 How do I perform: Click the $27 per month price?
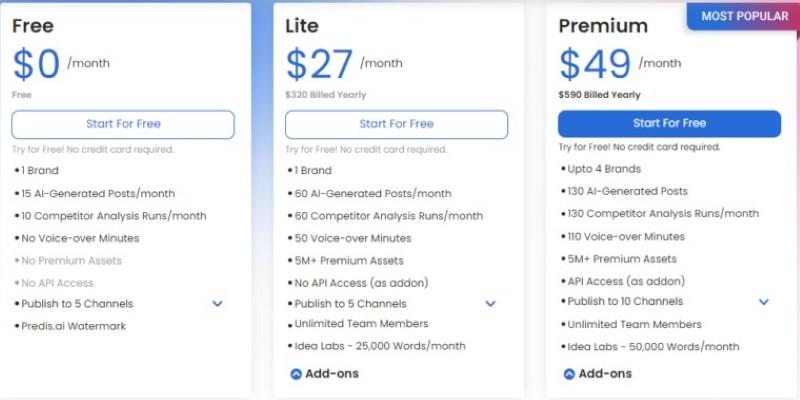[321, 64]
